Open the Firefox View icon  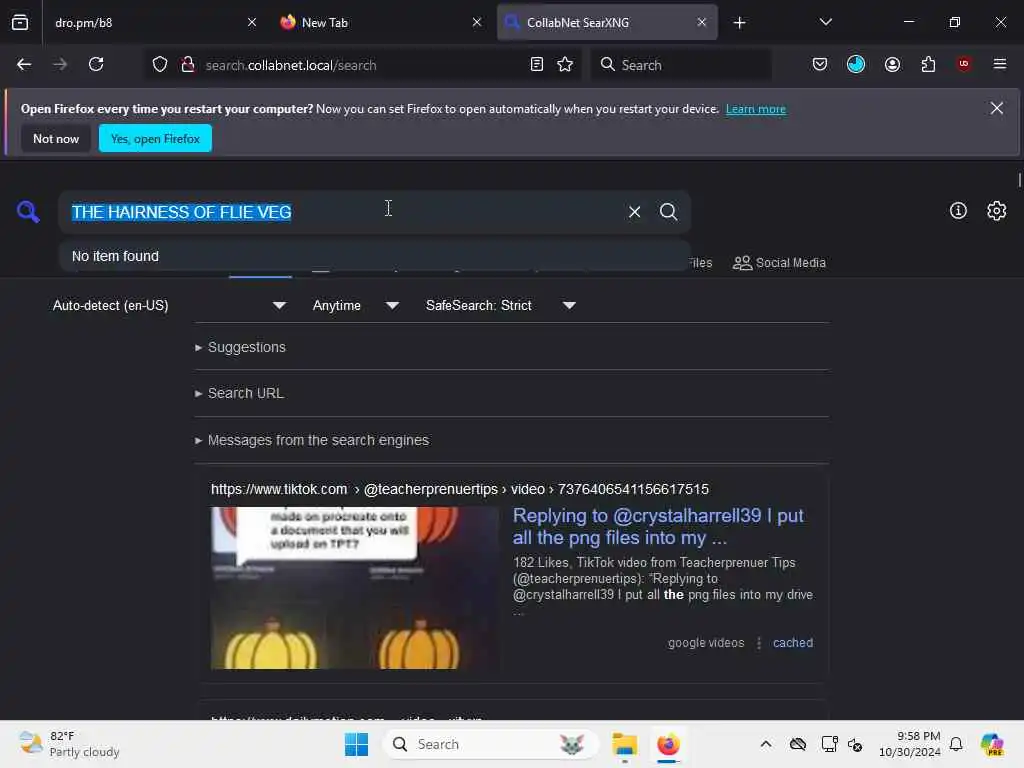[20, 22]
